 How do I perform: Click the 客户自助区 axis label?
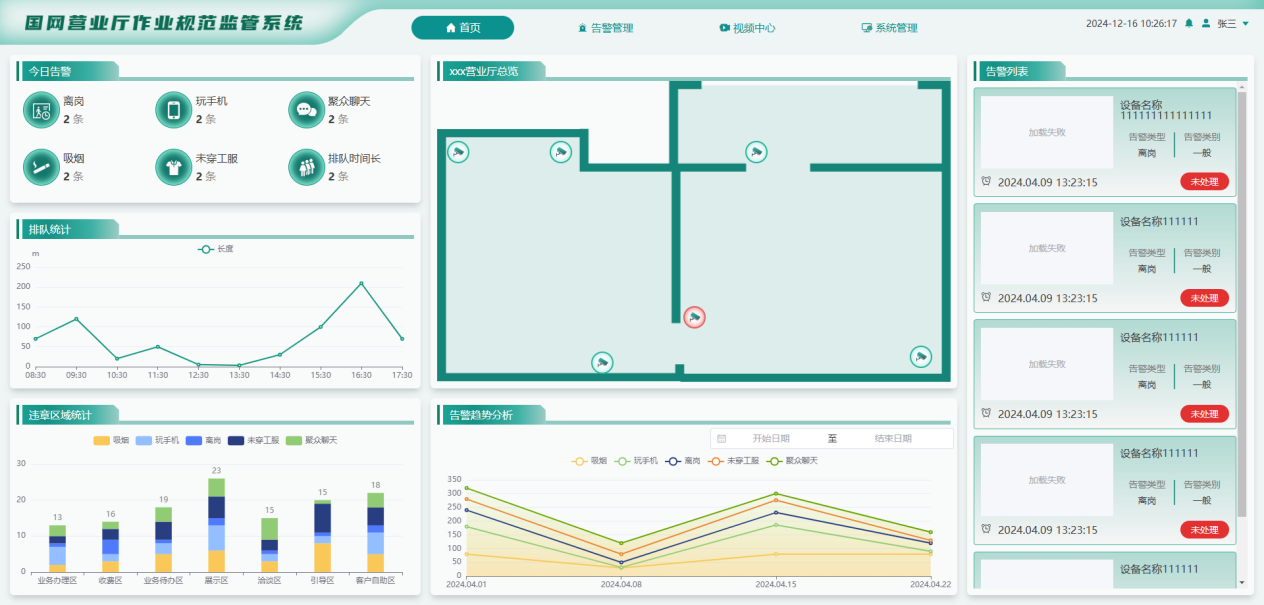[375, 580]
